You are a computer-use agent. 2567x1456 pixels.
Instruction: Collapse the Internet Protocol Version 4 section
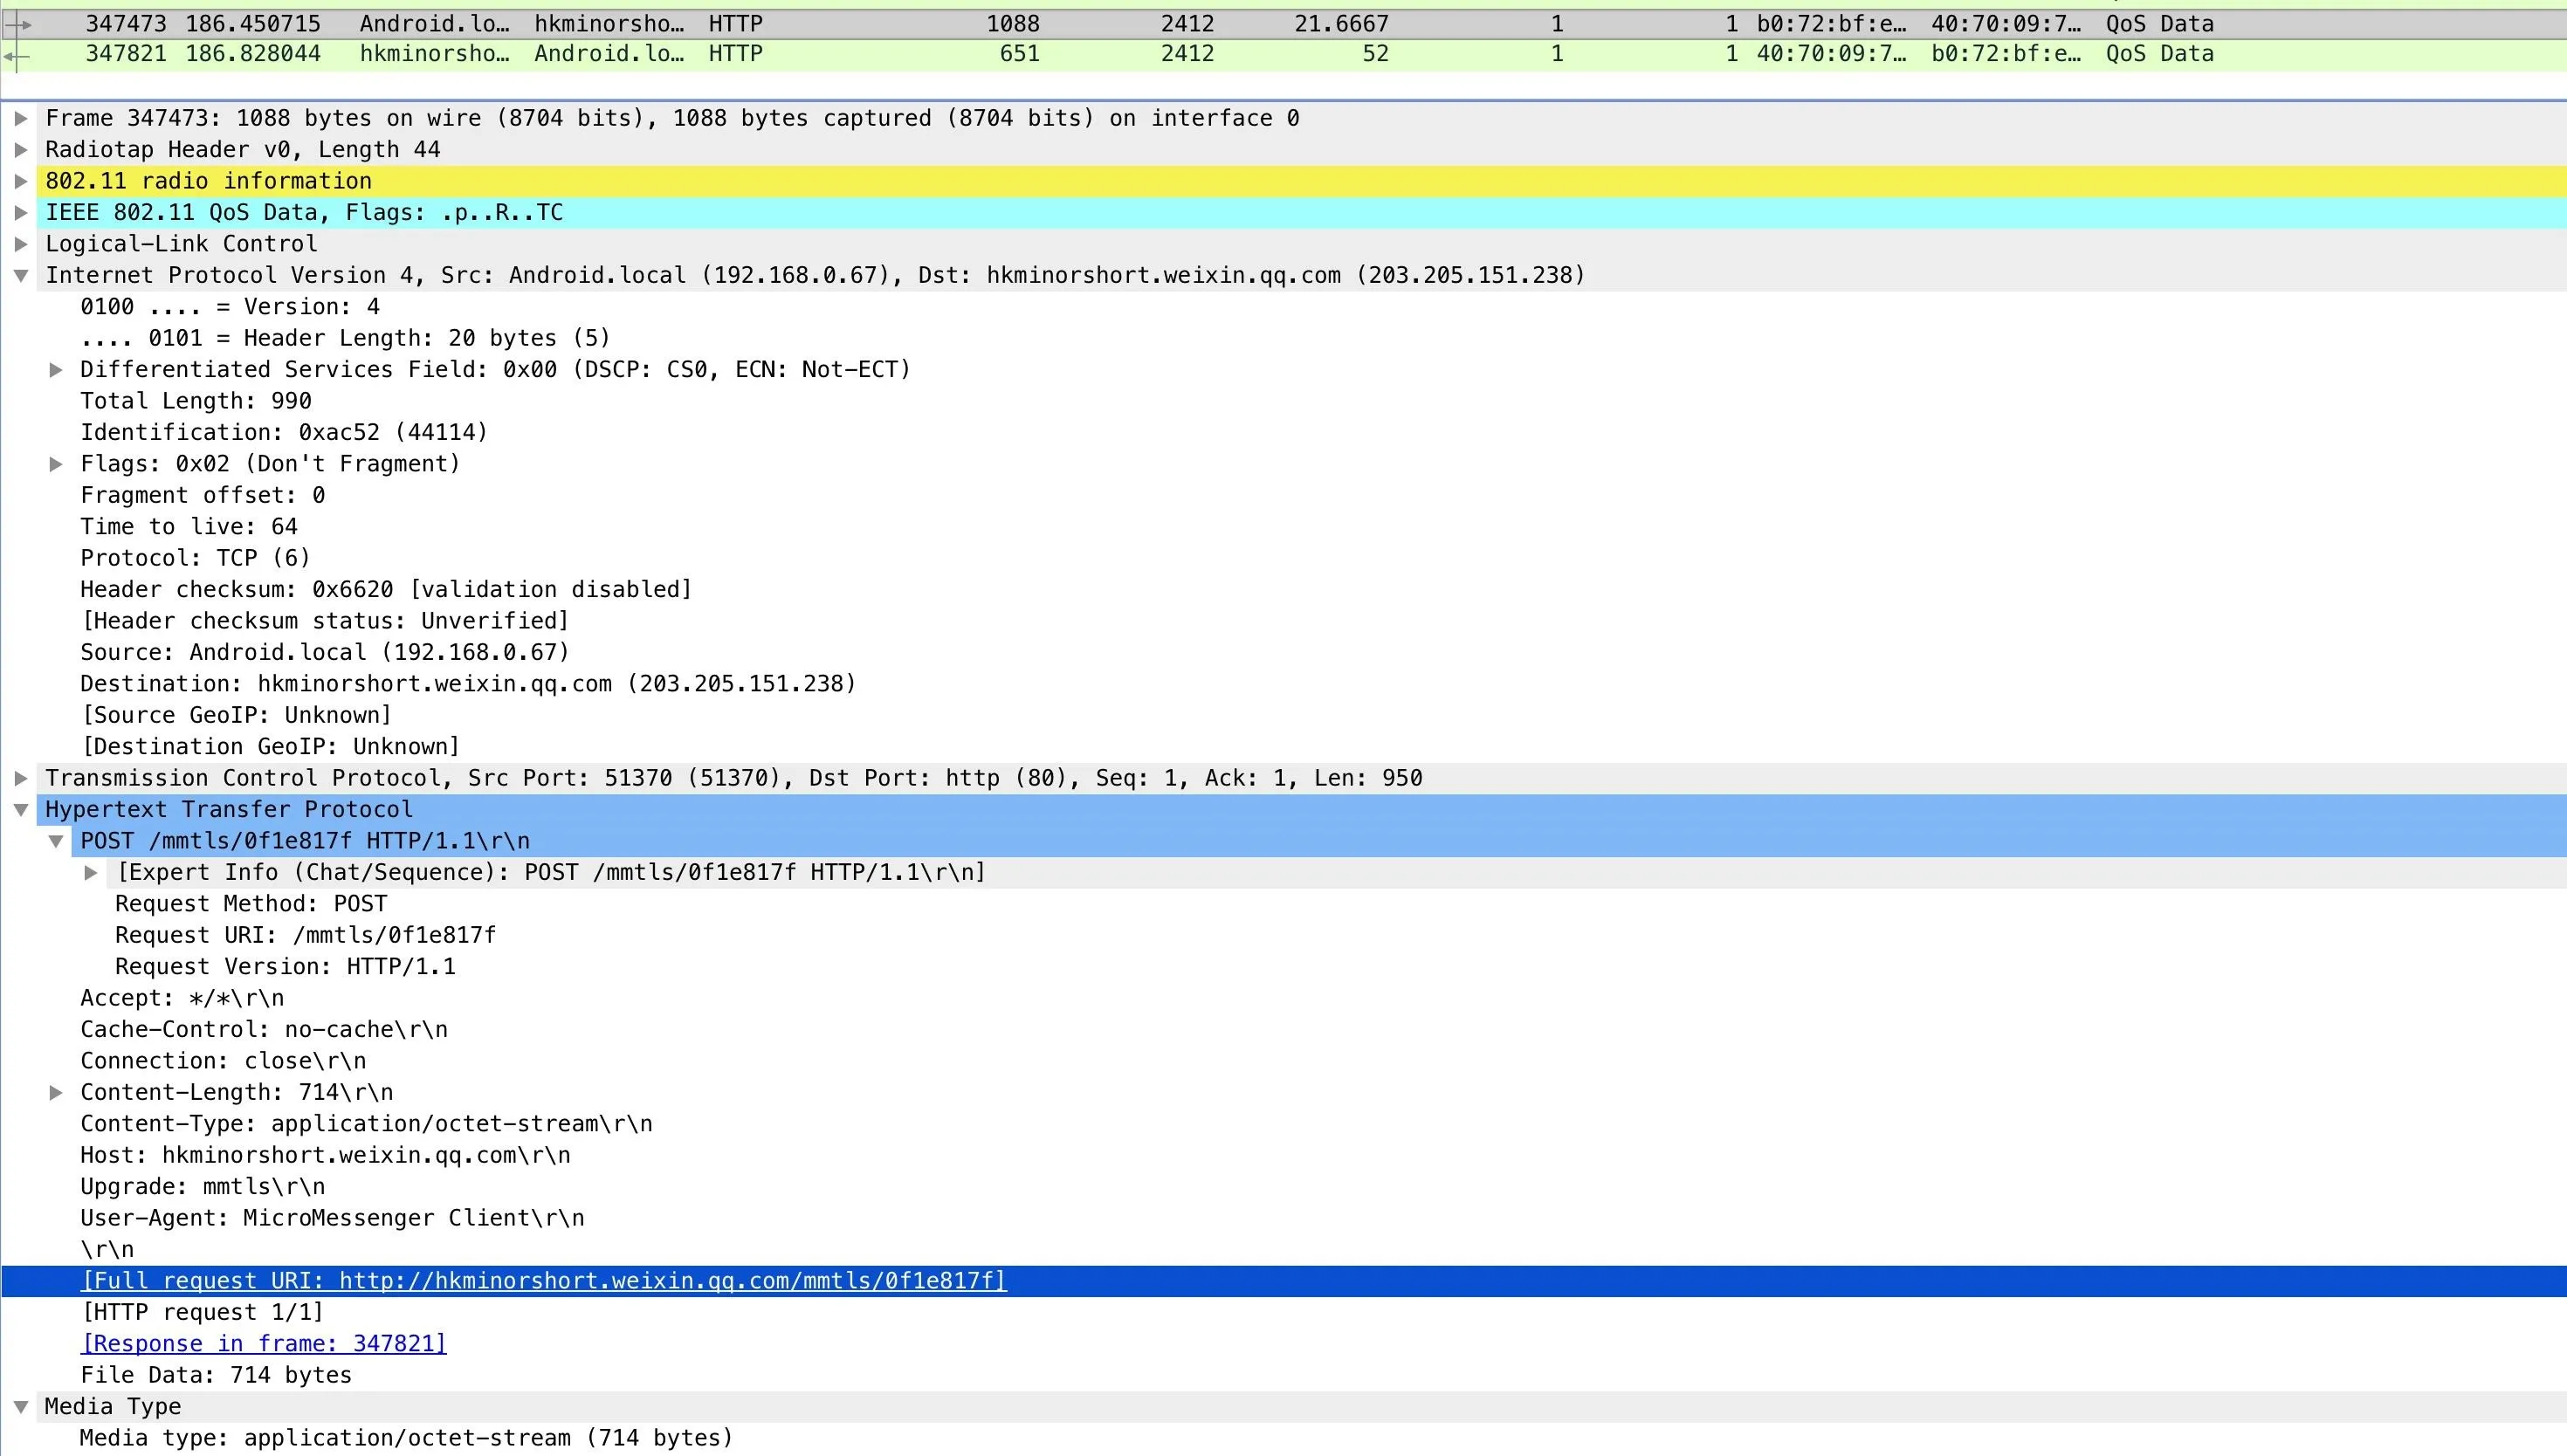click(20, 275)
